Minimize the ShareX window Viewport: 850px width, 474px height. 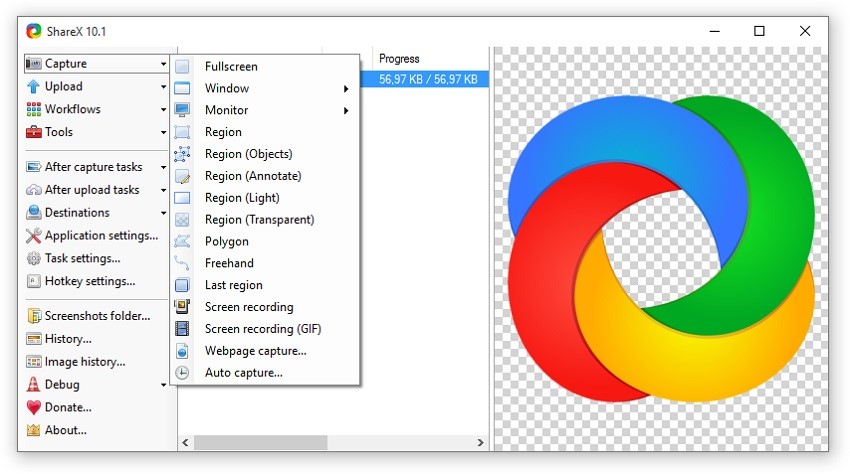pyautogui.click(x=715, y=31)
